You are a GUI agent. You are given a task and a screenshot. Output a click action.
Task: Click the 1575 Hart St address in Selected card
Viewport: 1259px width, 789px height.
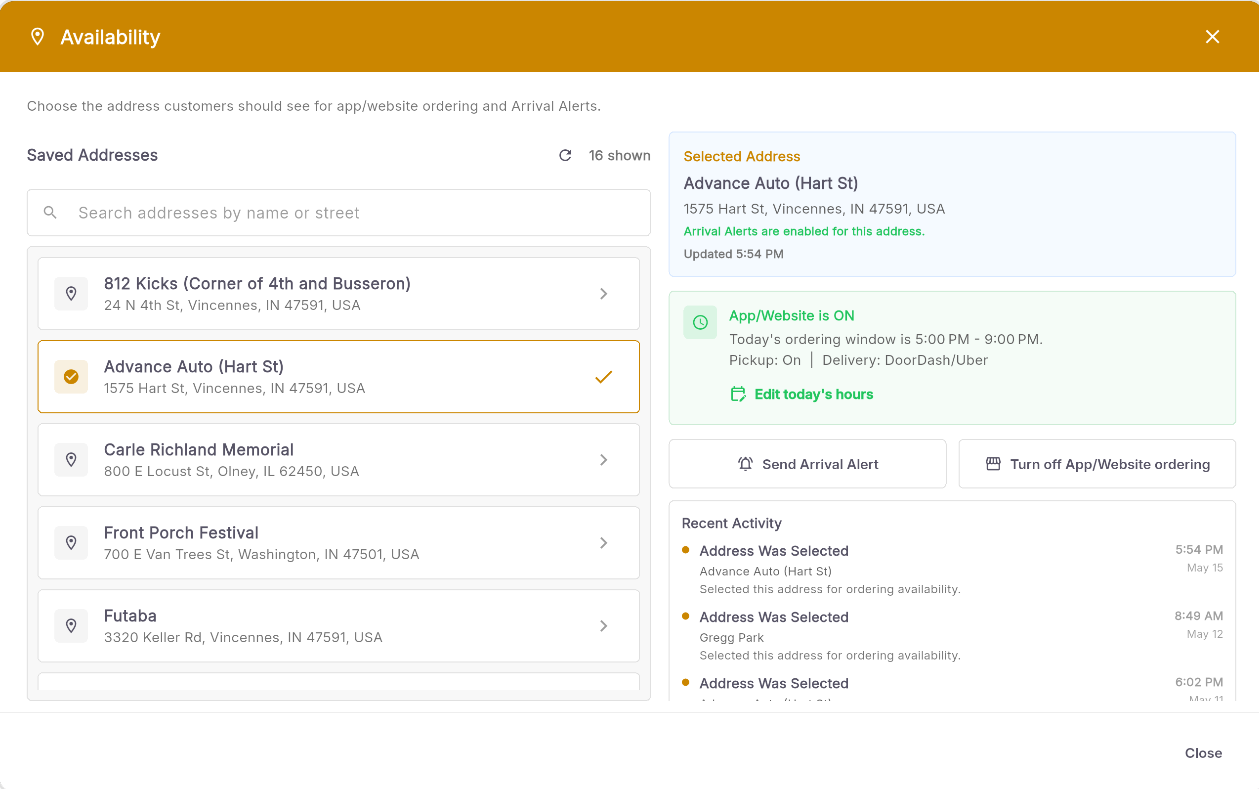tap(814, 209)
